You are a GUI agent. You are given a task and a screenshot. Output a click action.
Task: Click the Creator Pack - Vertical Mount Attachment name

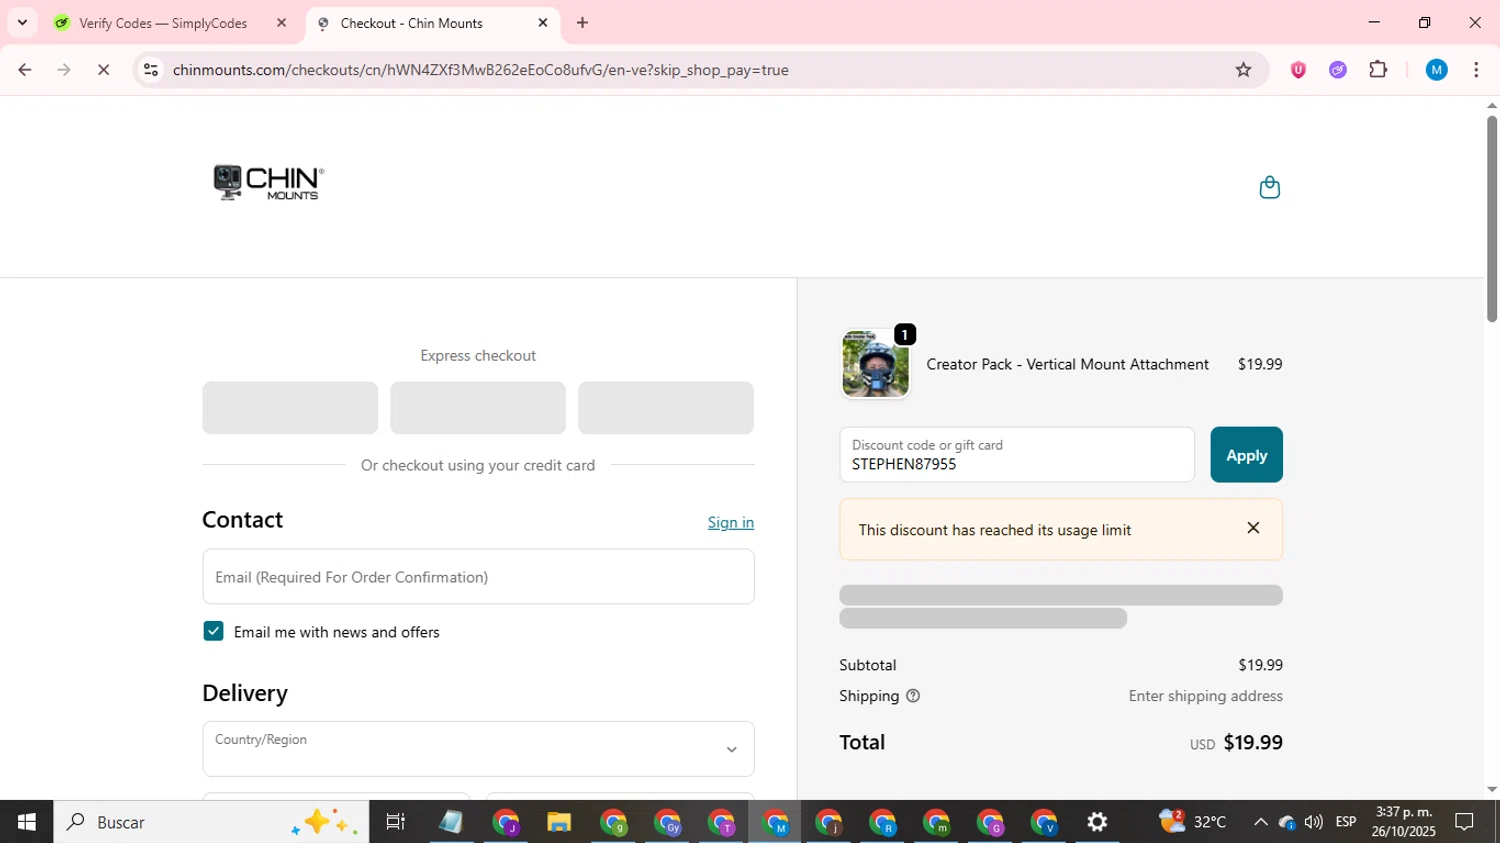pyautogui.click(x=1068, y=365)
